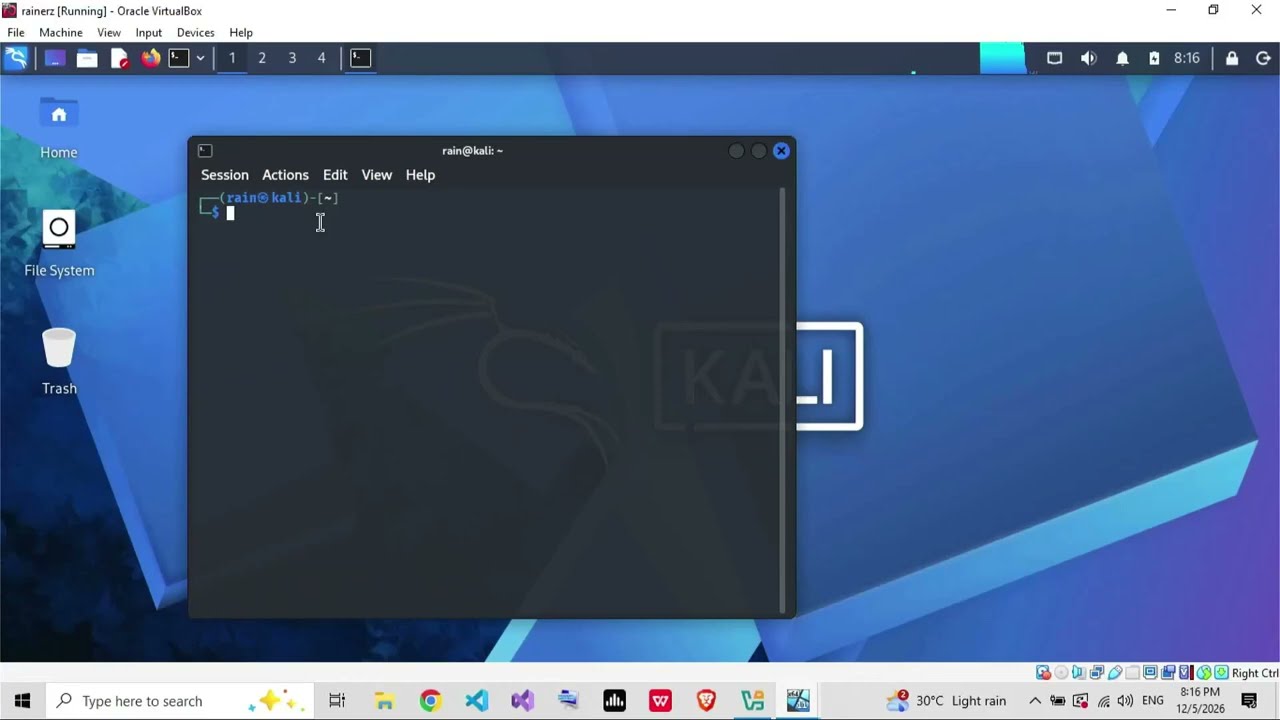This screenshot has width=1280, height=720.
Task: Open VirtualBox Devices menu
Action: point(196,32)
